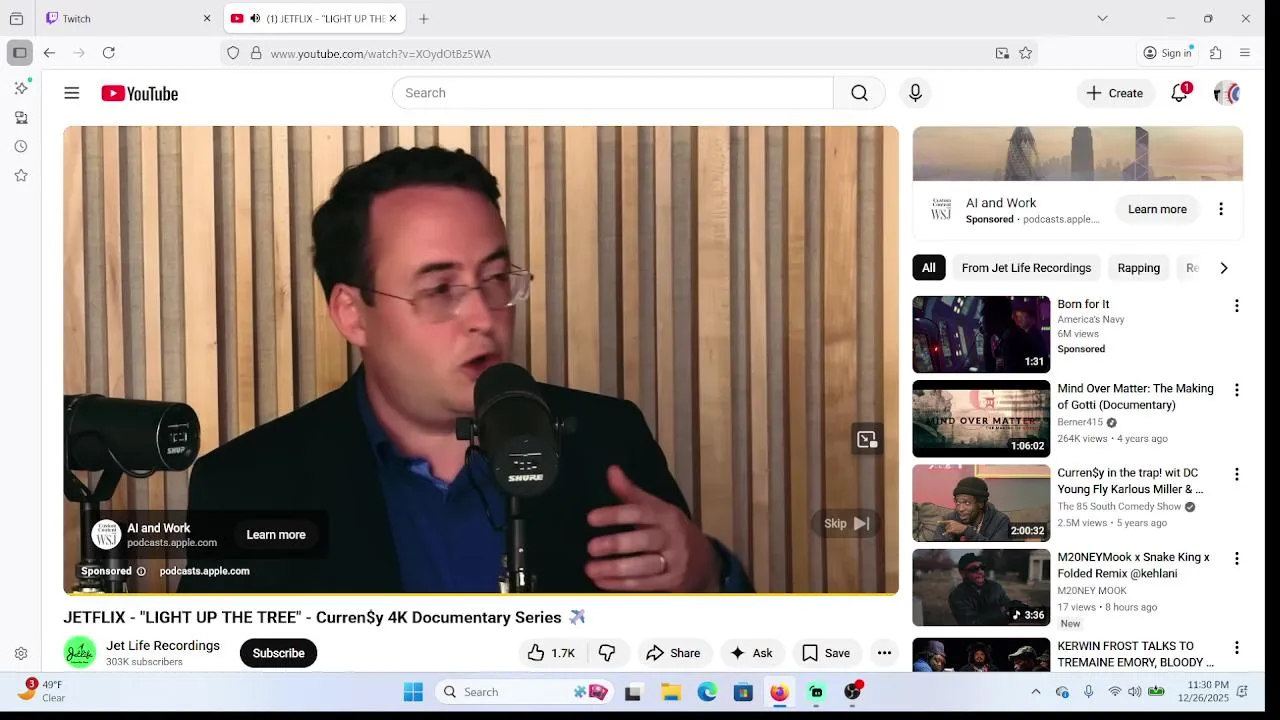Select the All filter chip
The image size is (1280, 720).
[x=929, y=268]
